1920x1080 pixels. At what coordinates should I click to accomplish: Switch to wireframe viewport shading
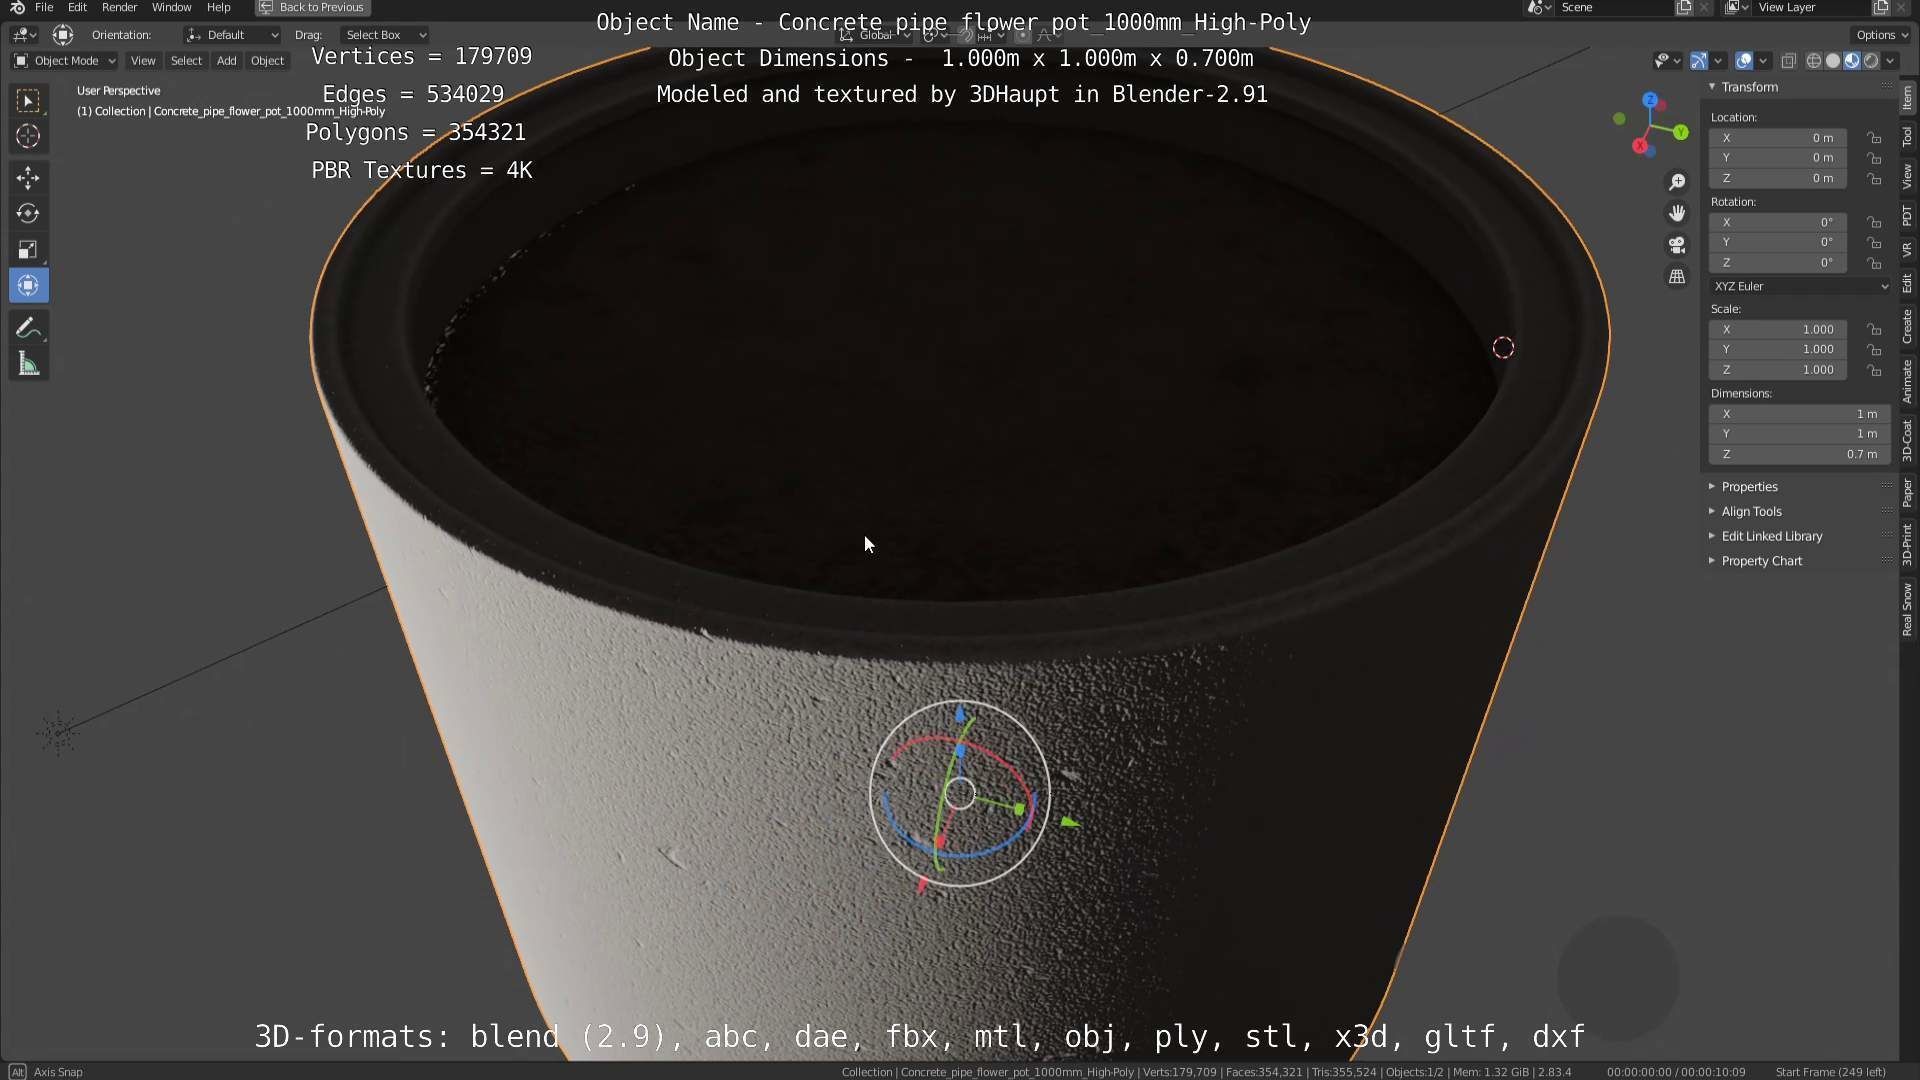point(1813,61)
